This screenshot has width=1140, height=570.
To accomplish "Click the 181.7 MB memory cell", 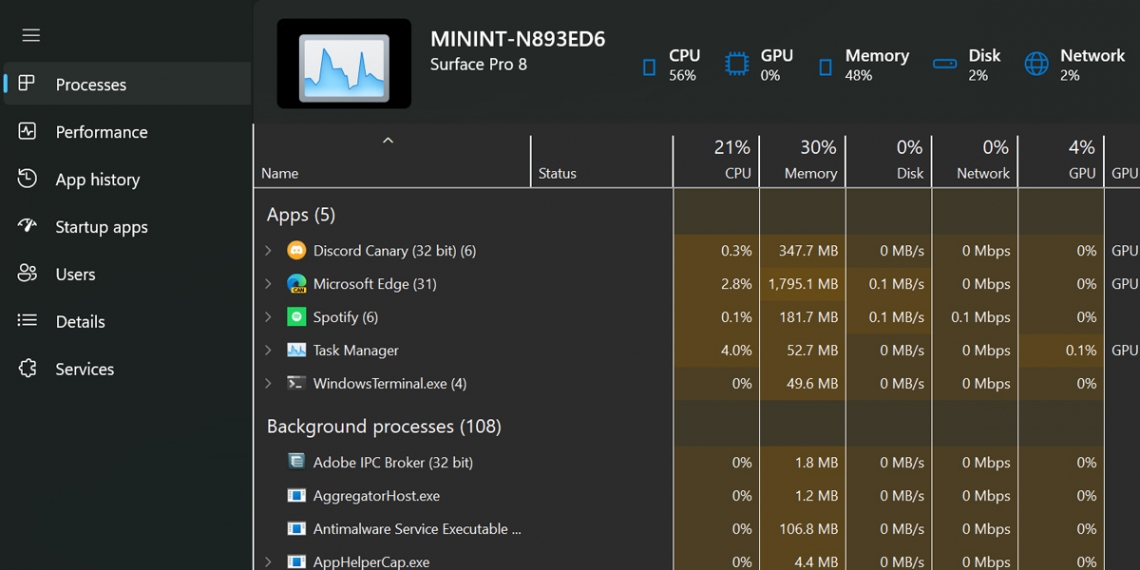I will 803,317.
